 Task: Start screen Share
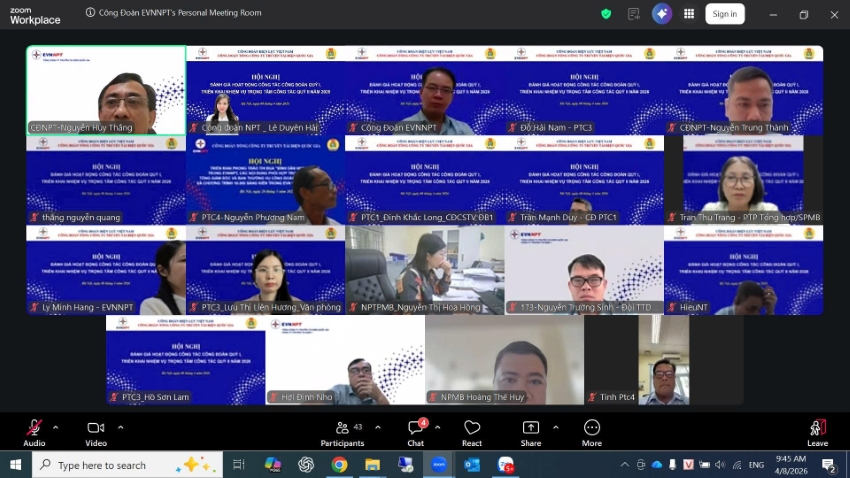[x=531, y=433]
